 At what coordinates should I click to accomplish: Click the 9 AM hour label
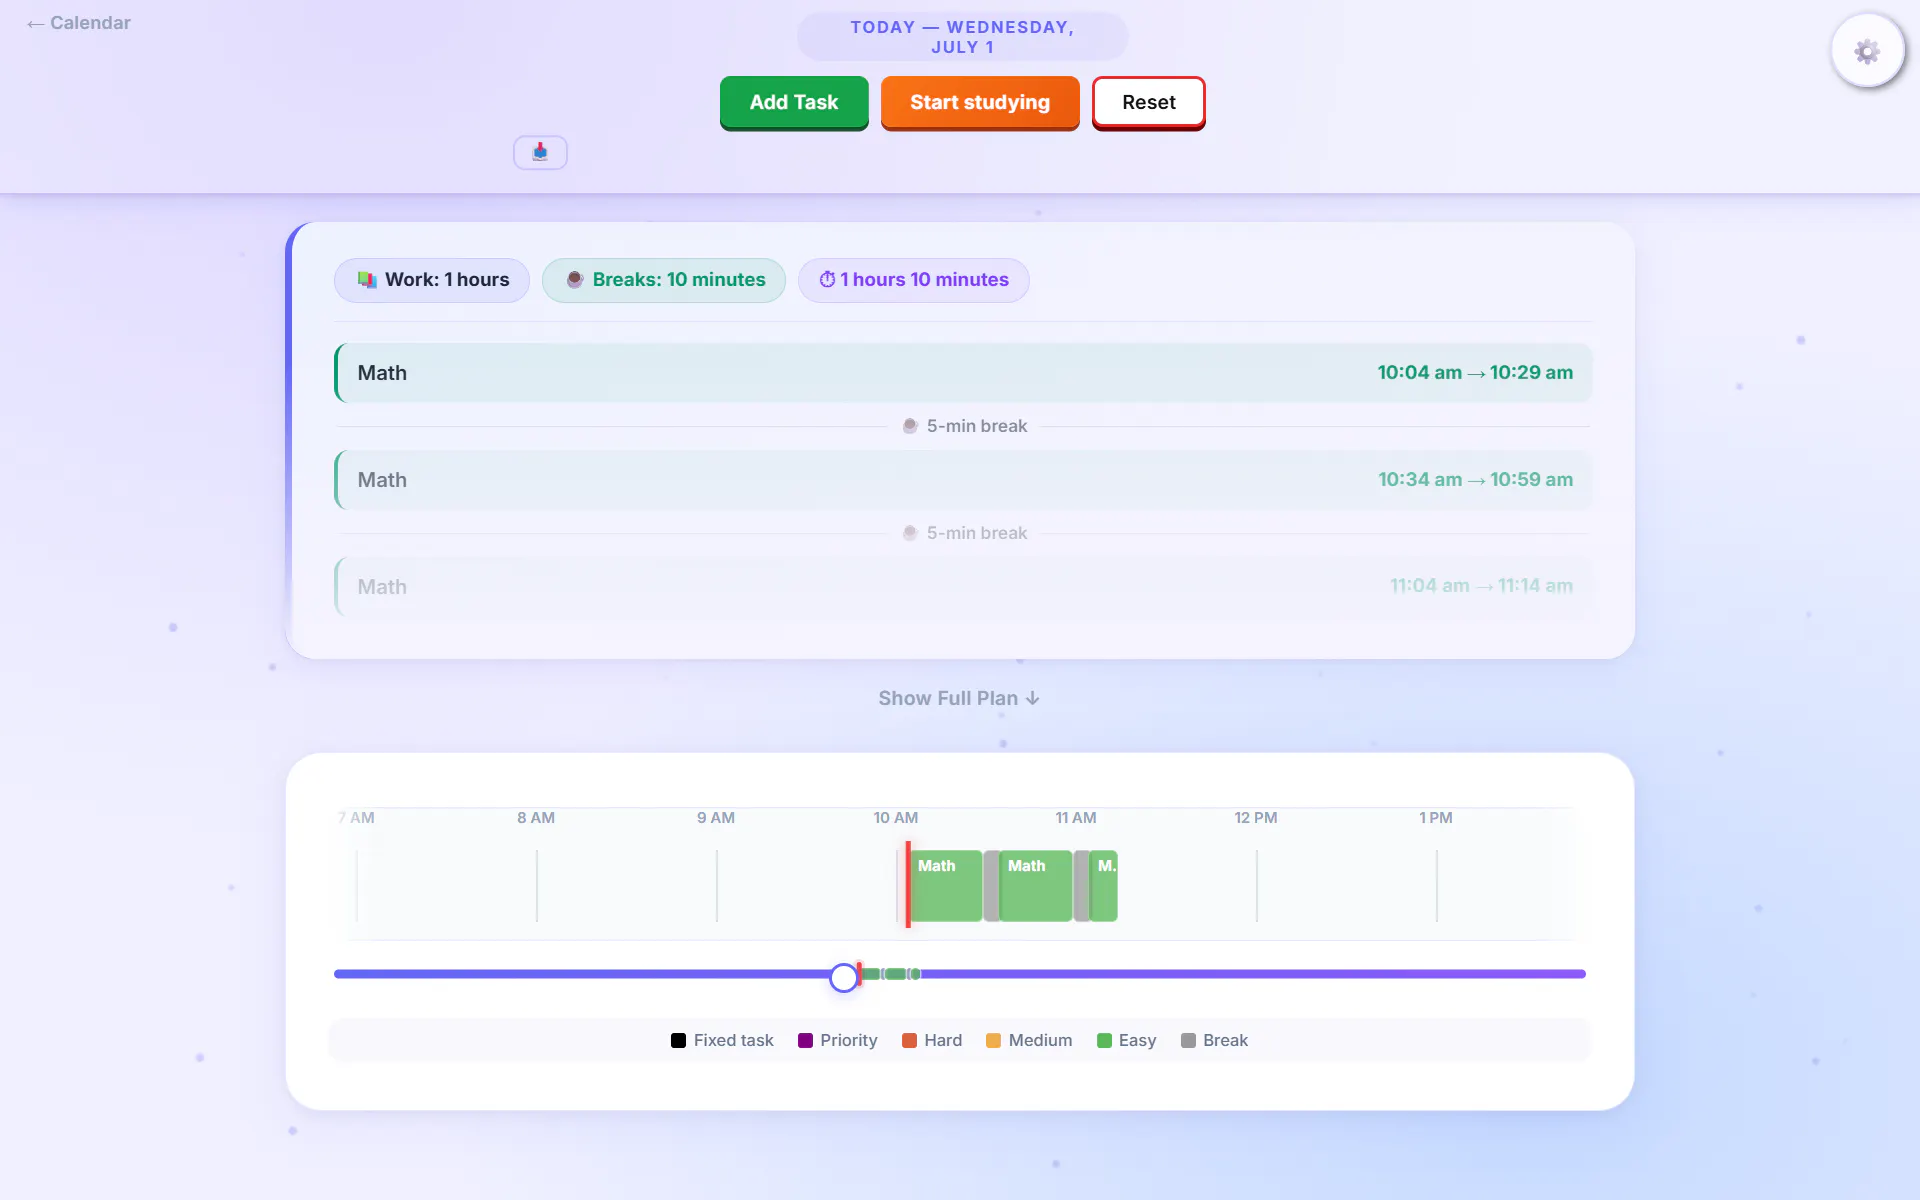click(x=716, y=818)
